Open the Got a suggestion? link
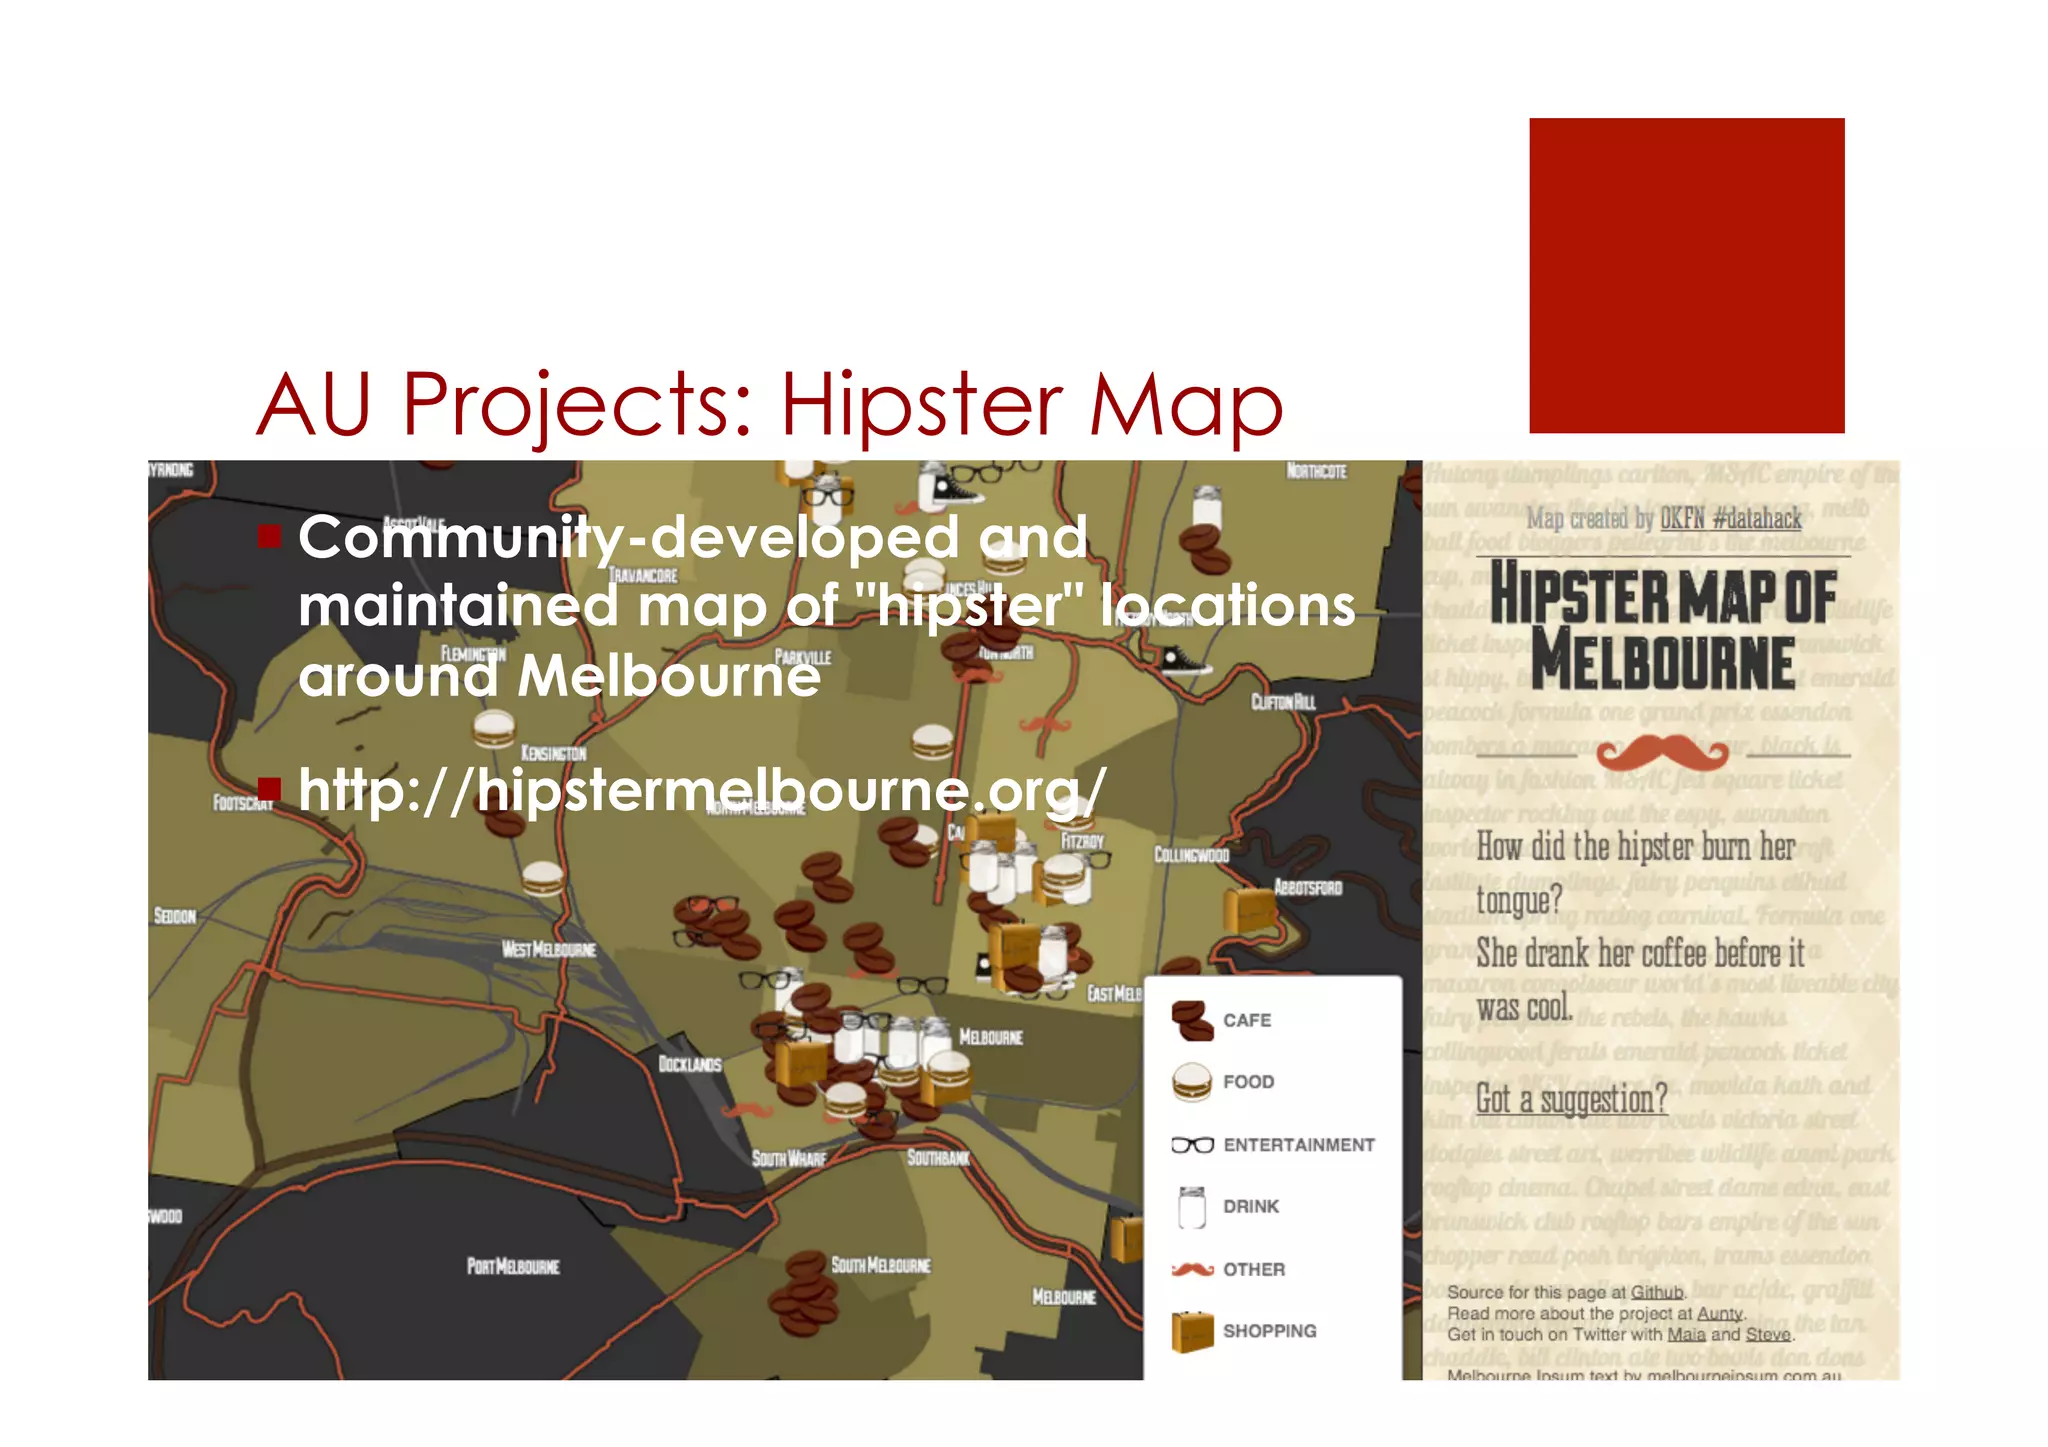The width and height of the screenshot is (2048, 1447). coord(1571,1100)
